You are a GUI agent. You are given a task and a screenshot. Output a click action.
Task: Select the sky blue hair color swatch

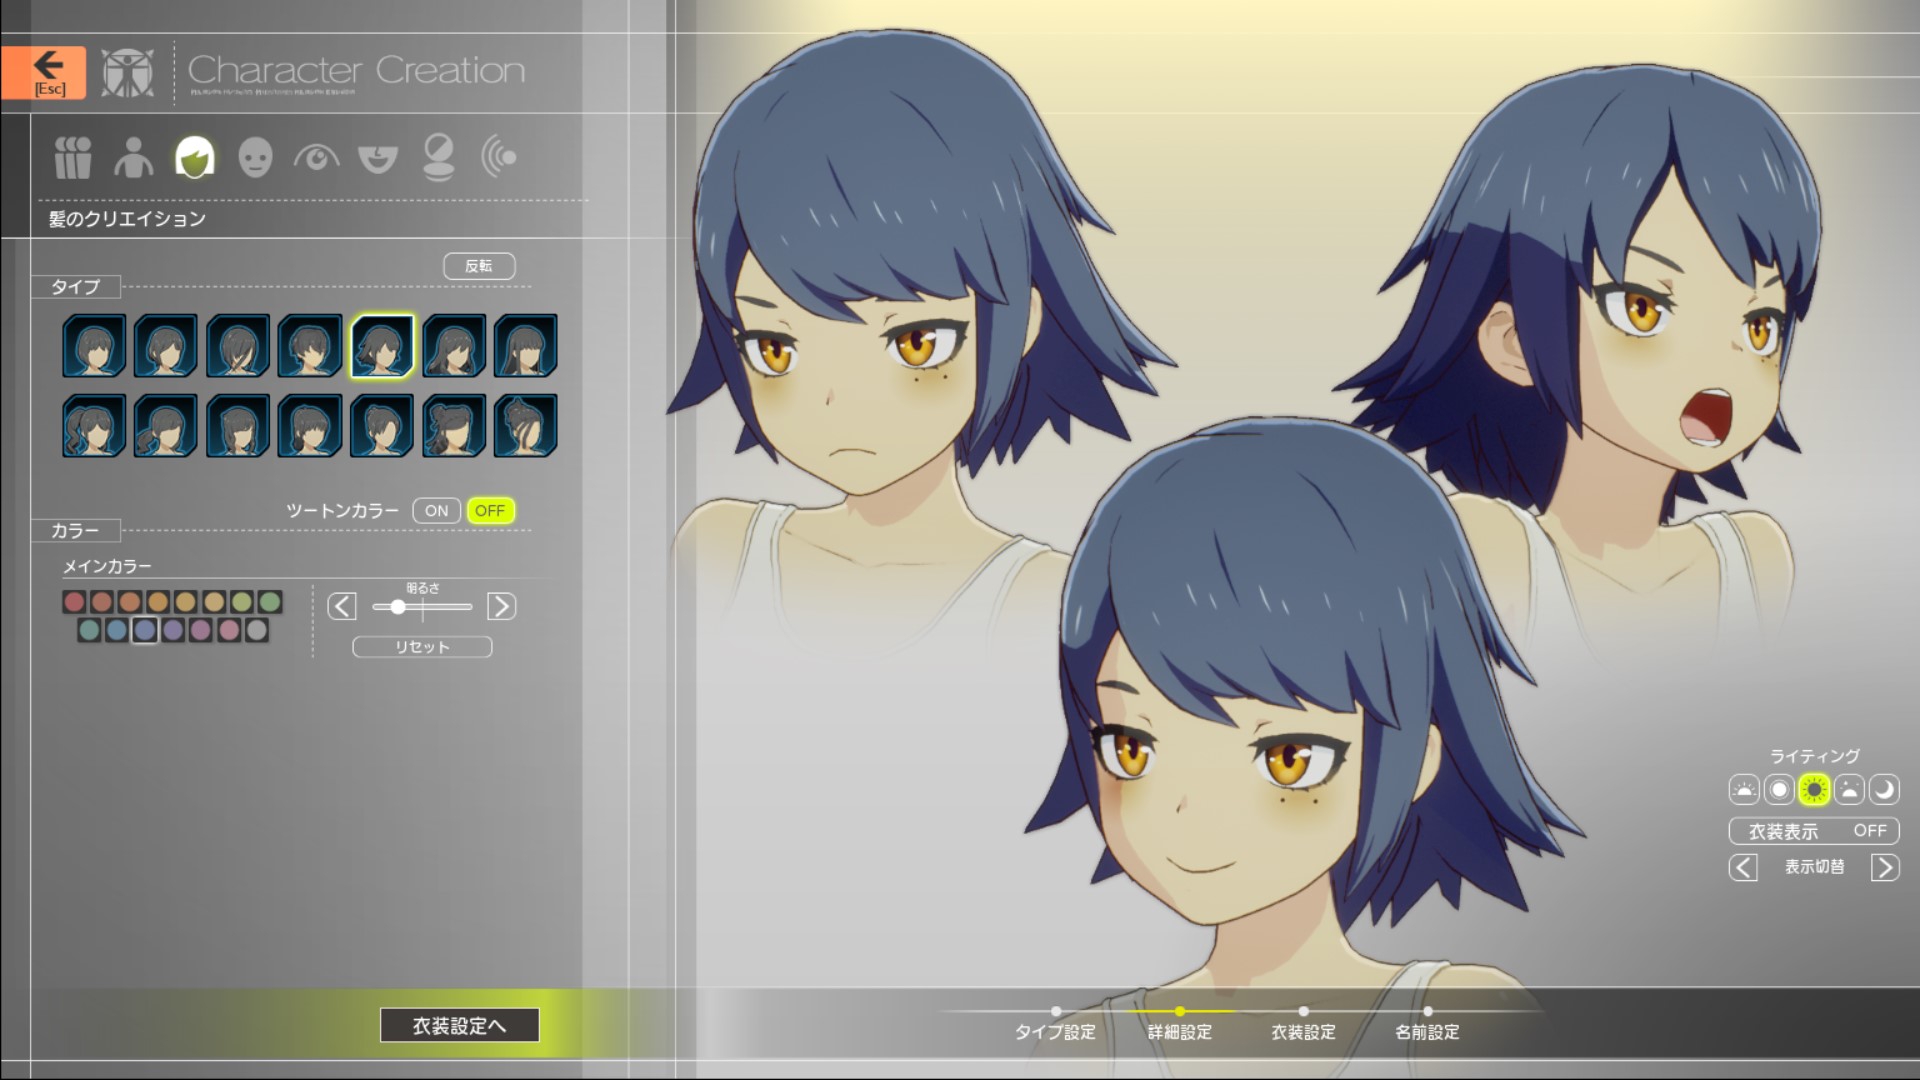click(x=117, y=630)
